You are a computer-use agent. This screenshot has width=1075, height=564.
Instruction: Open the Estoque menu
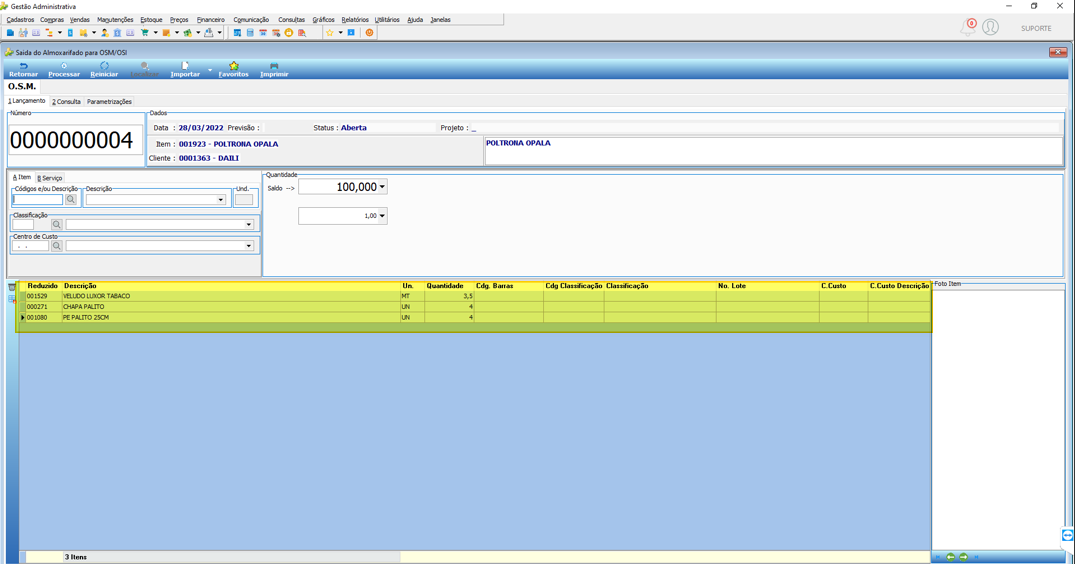pos(151,20)
